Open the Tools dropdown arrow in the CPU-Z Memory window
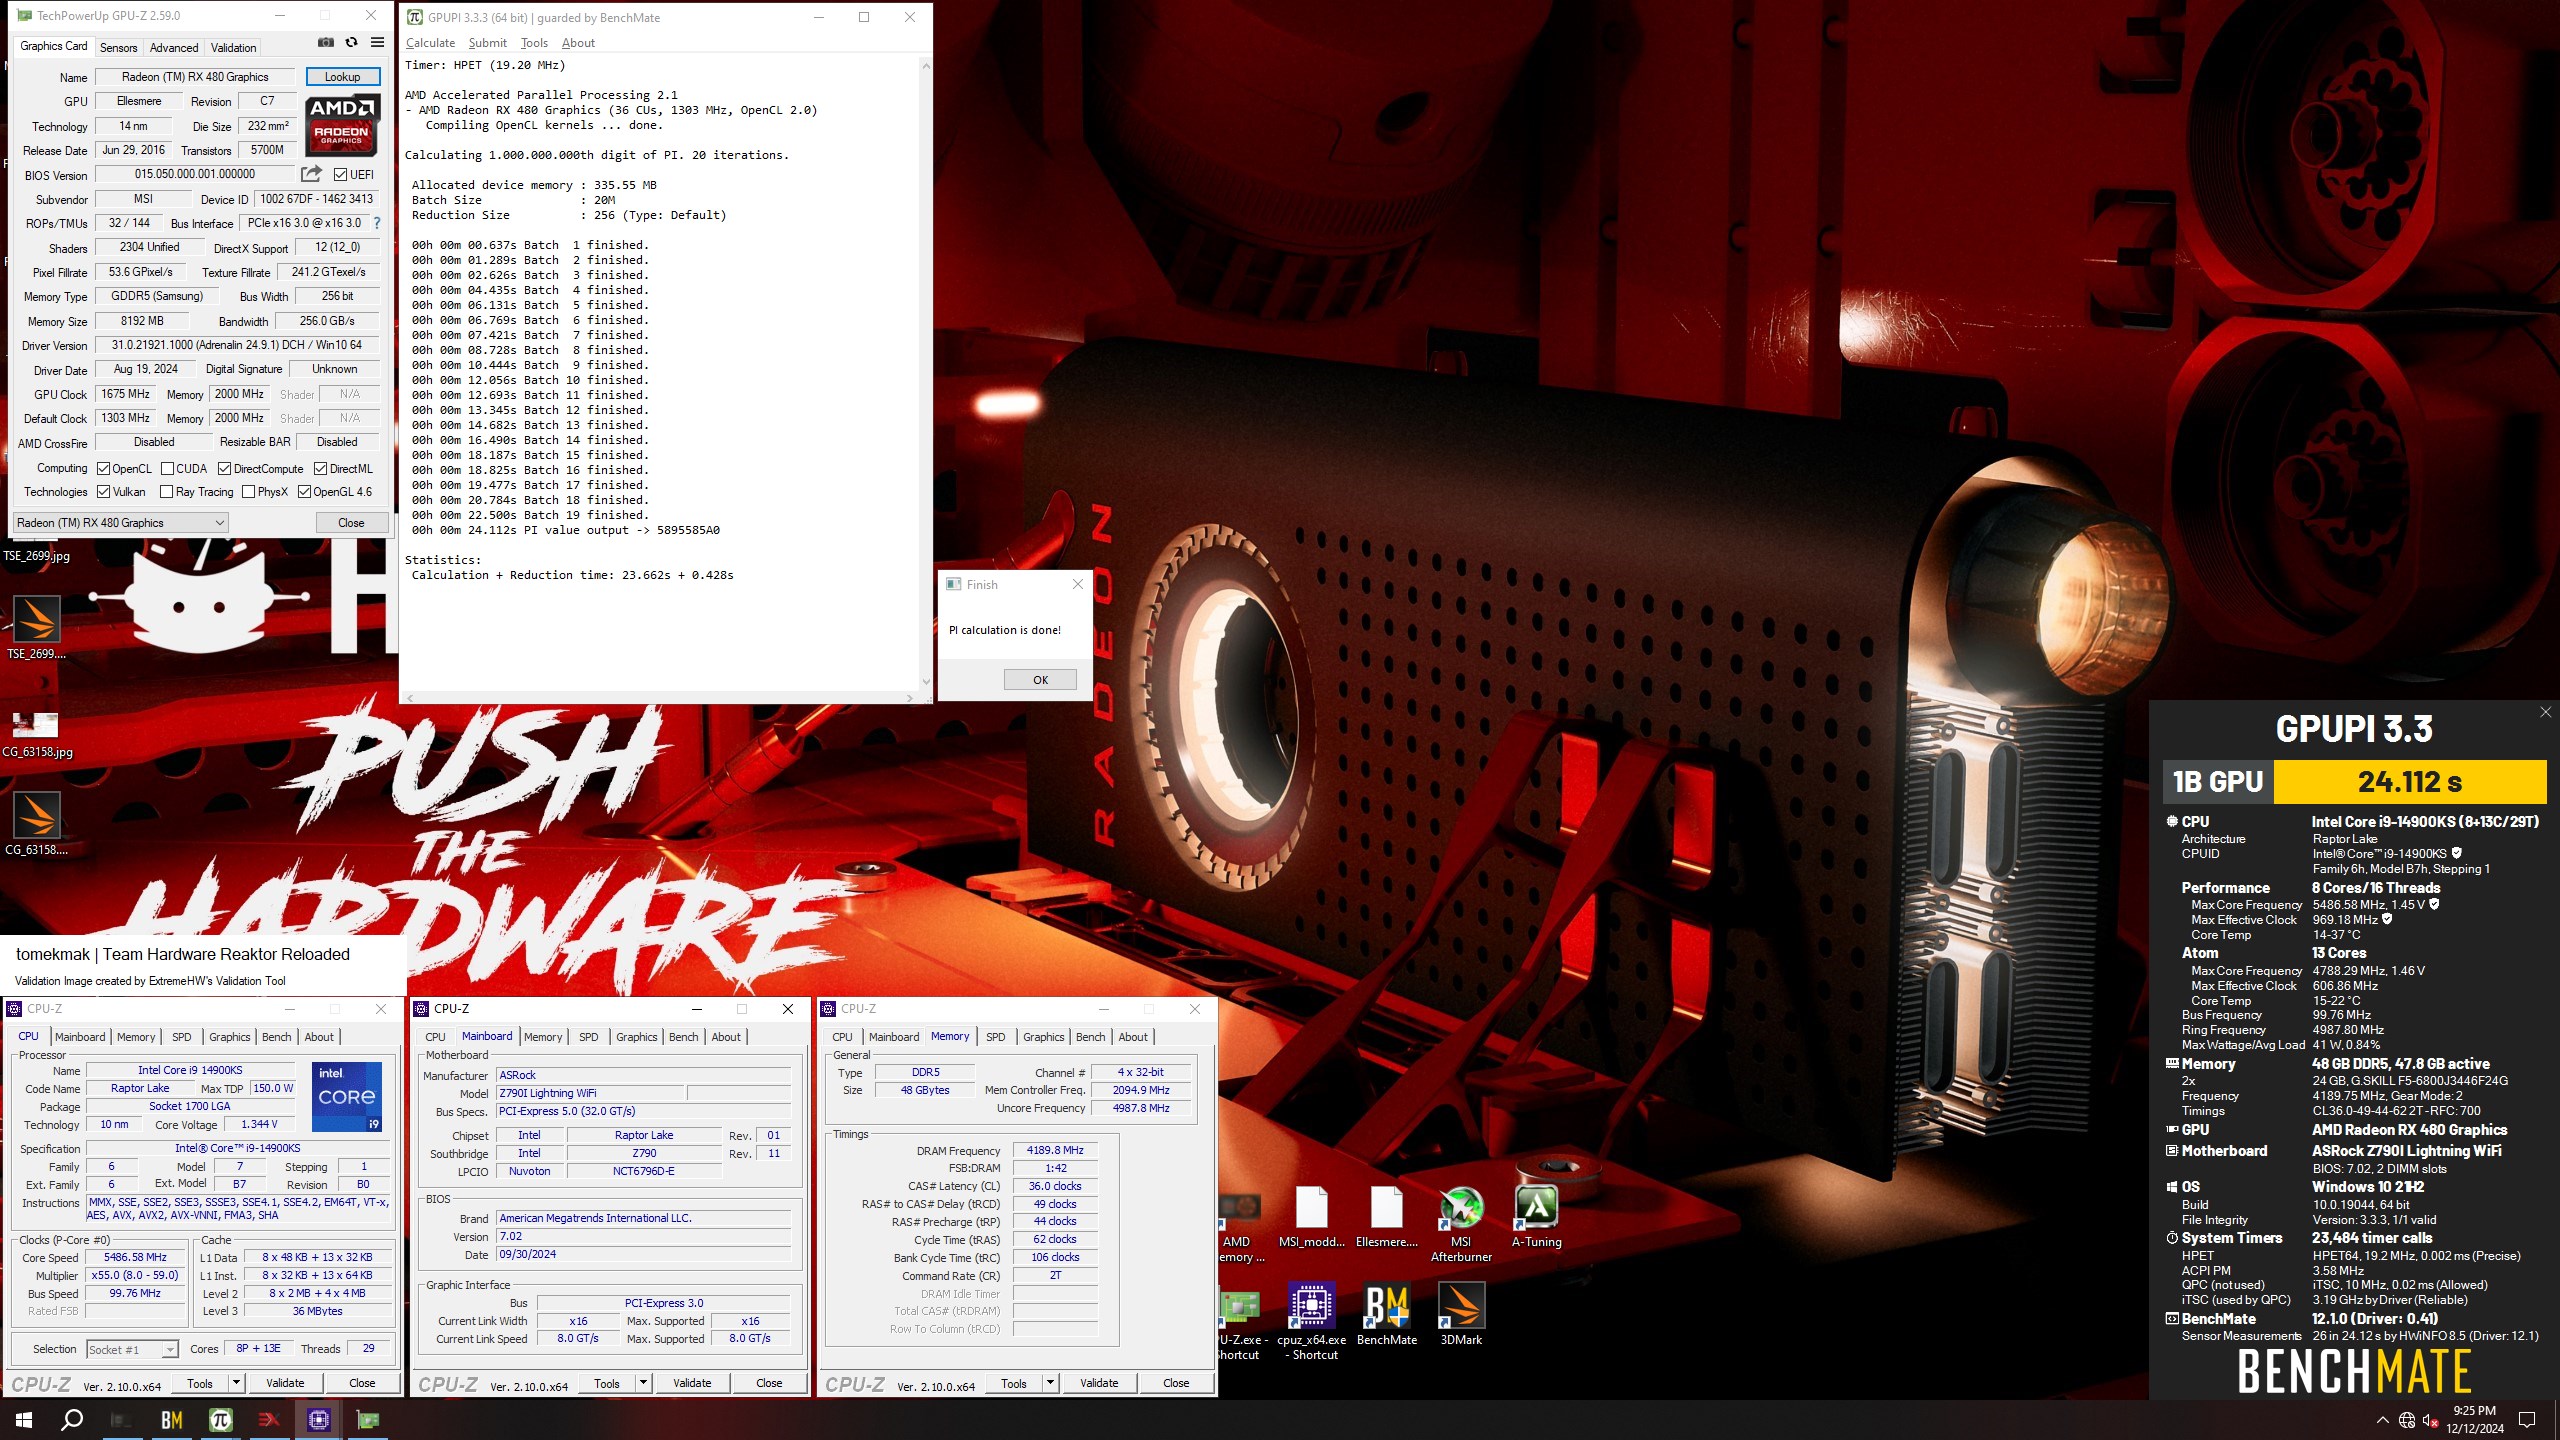Image resolution: width=2560 pixels, height=1440 pixels. tap(1050, 1383)
